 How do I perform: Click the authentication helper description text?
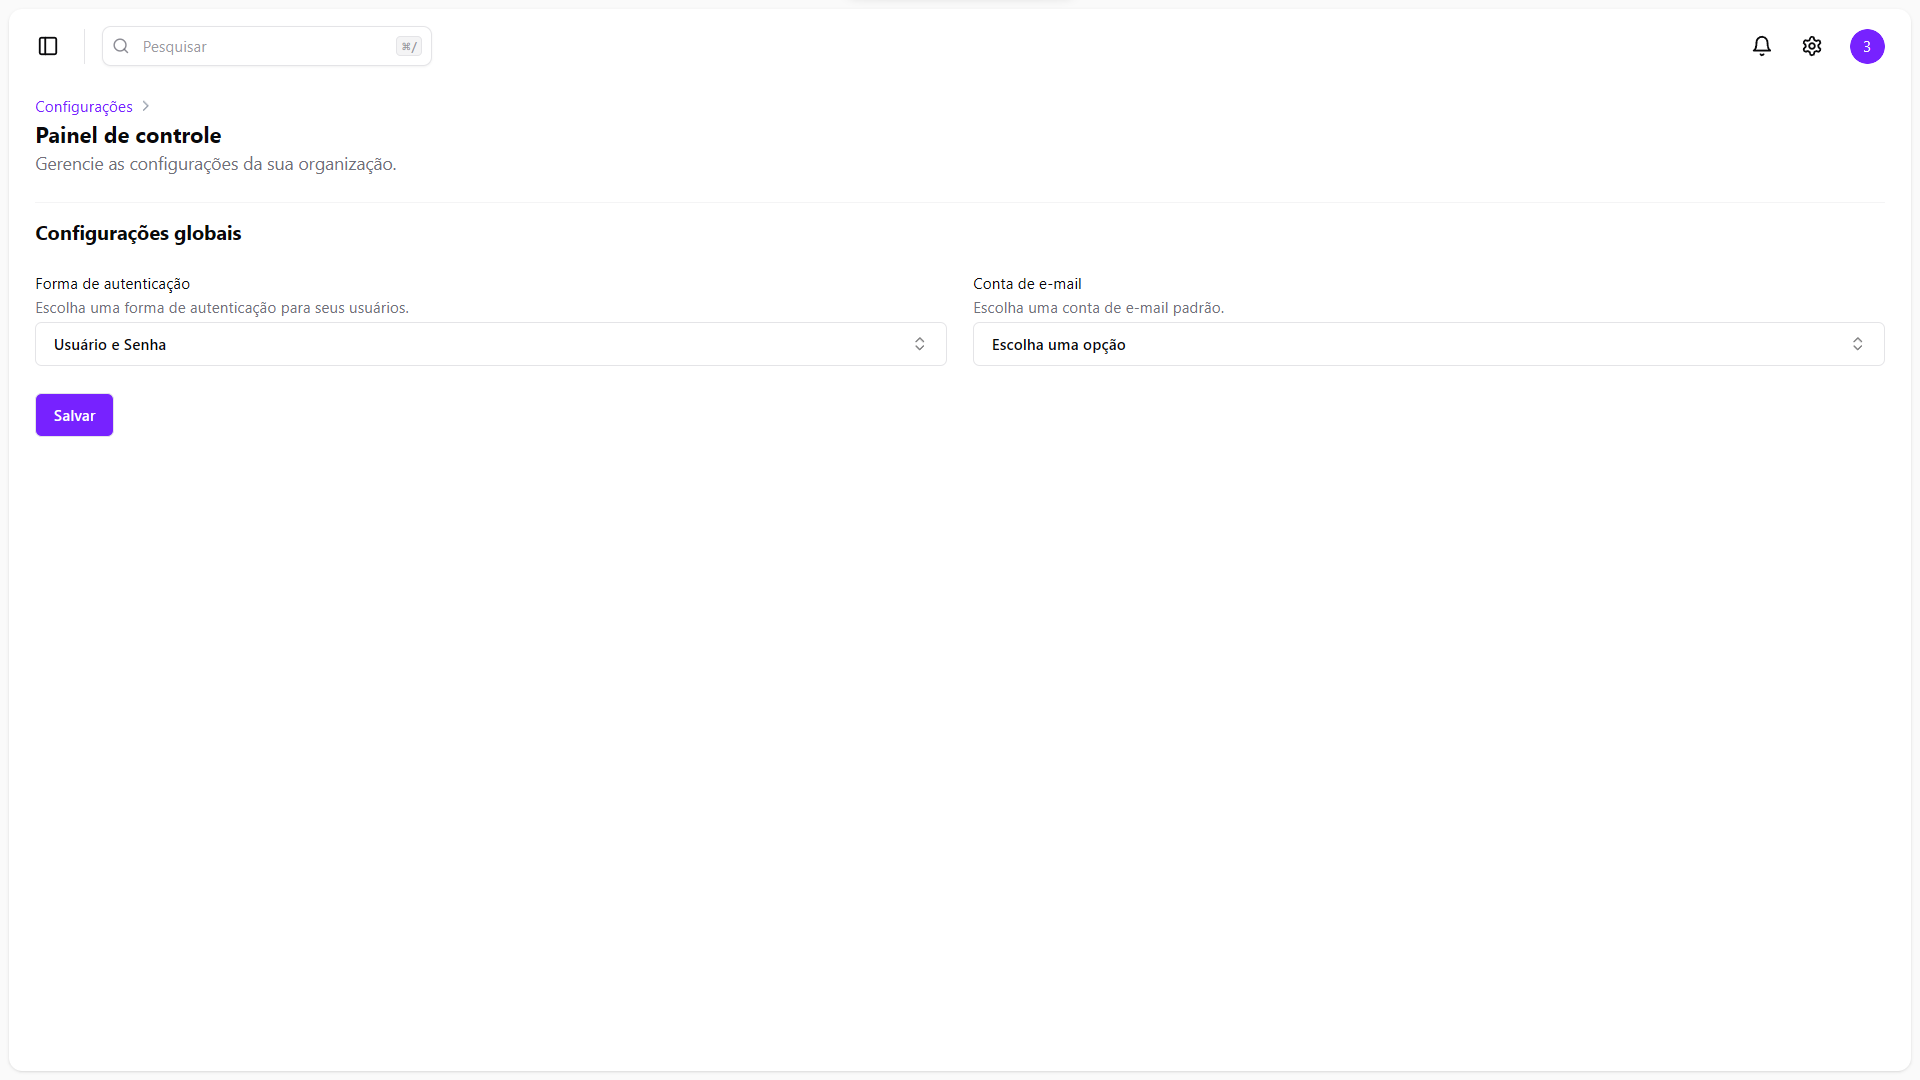(222, 308)
